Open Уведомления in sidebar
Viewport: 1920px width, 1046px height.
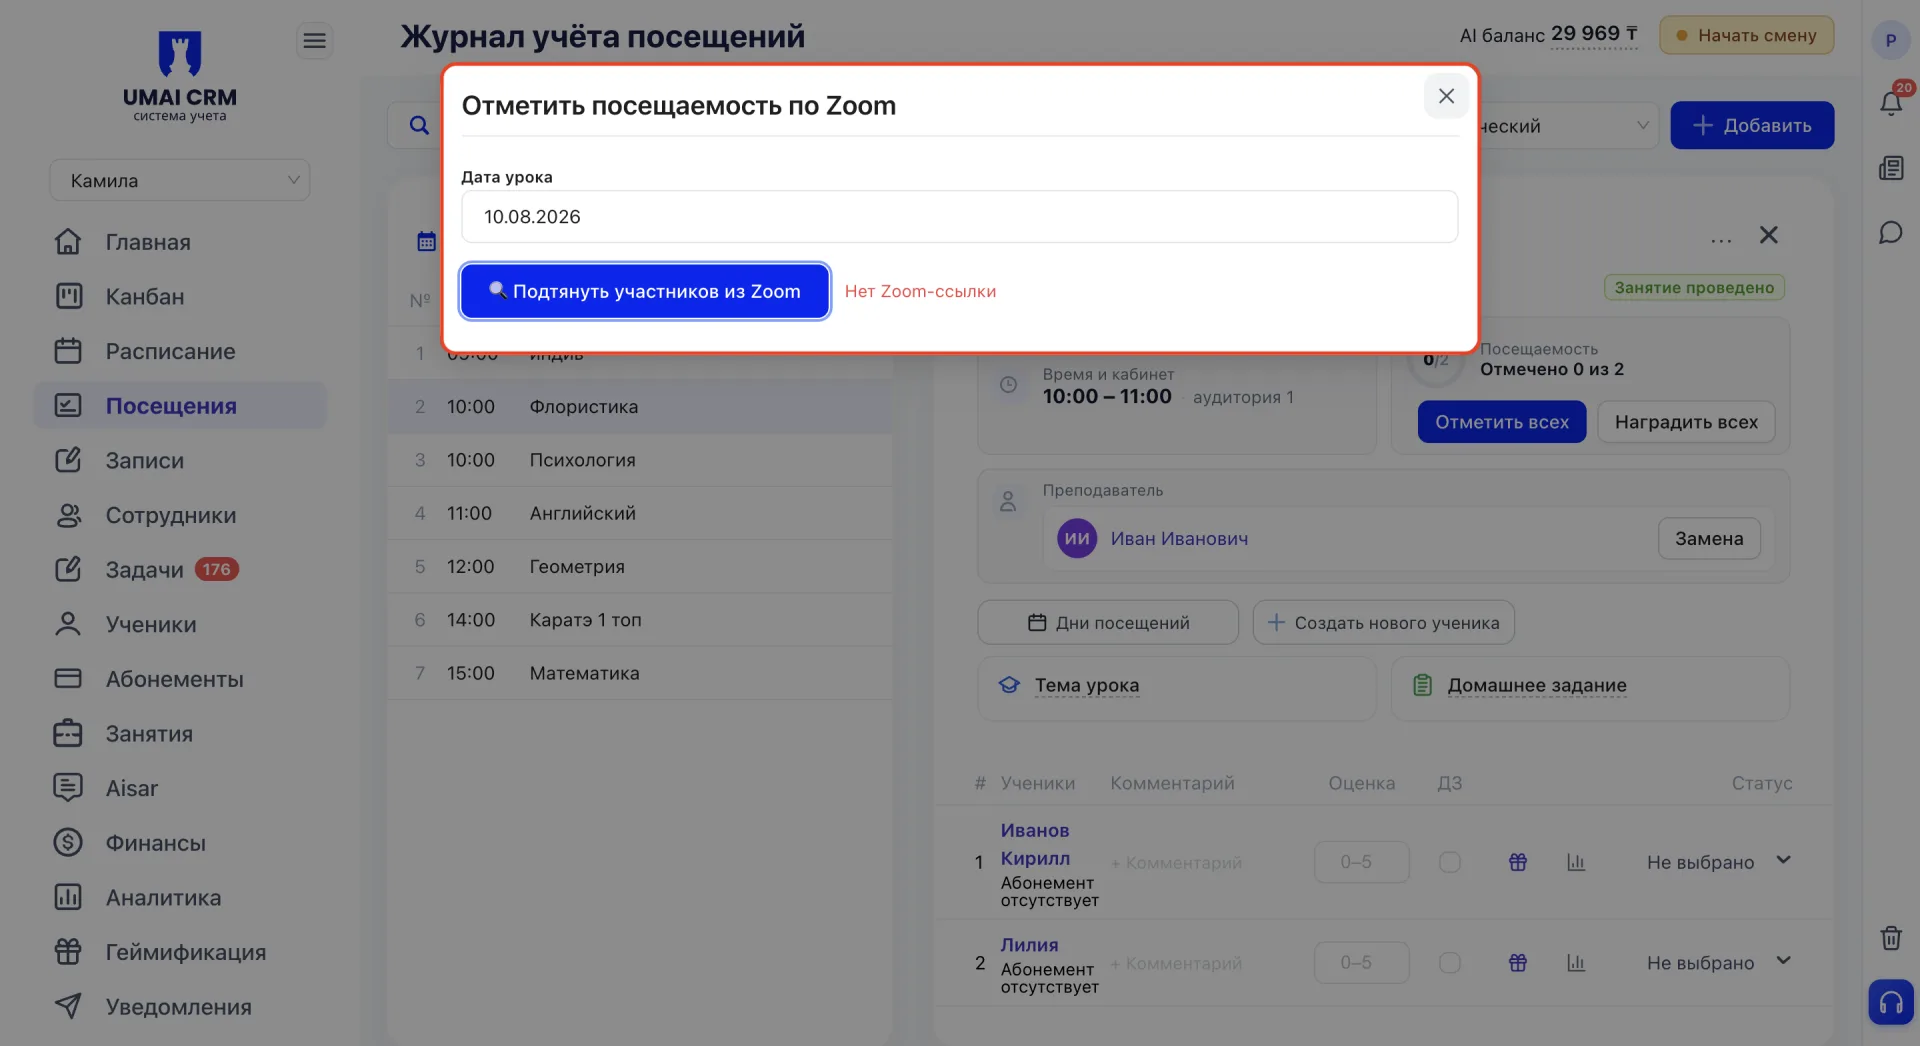[179, 1007]
